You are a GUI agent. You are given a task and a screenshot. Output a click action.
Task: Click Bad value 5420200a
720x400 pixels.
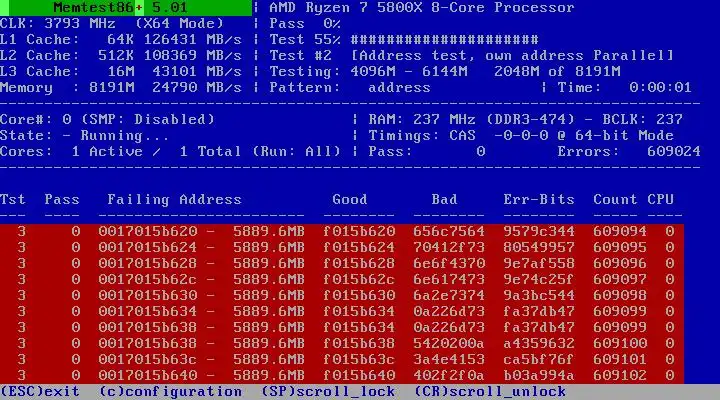(x=449, y=343)
